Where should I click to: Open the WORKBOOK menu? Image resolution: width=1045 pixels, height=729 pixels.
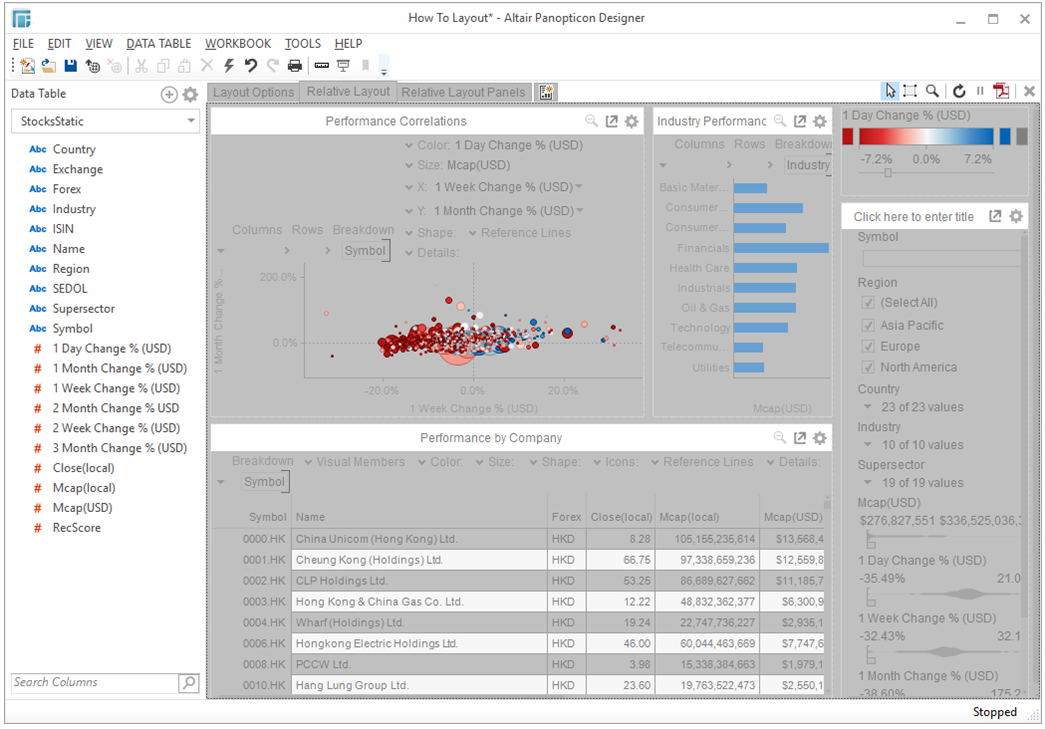[238, 44]
